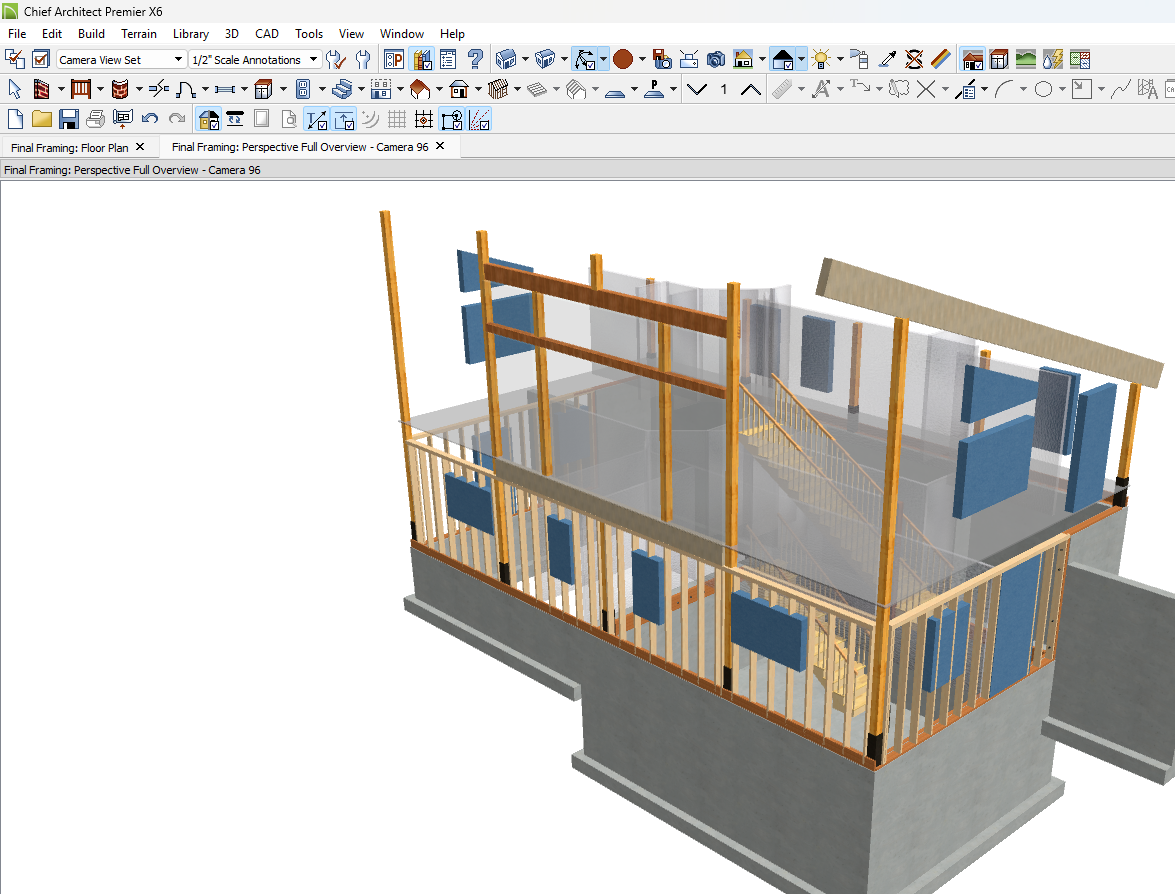This screenshot has height=894, width=1175.
Task: Open the Build menu
Action: pos(91,34)
